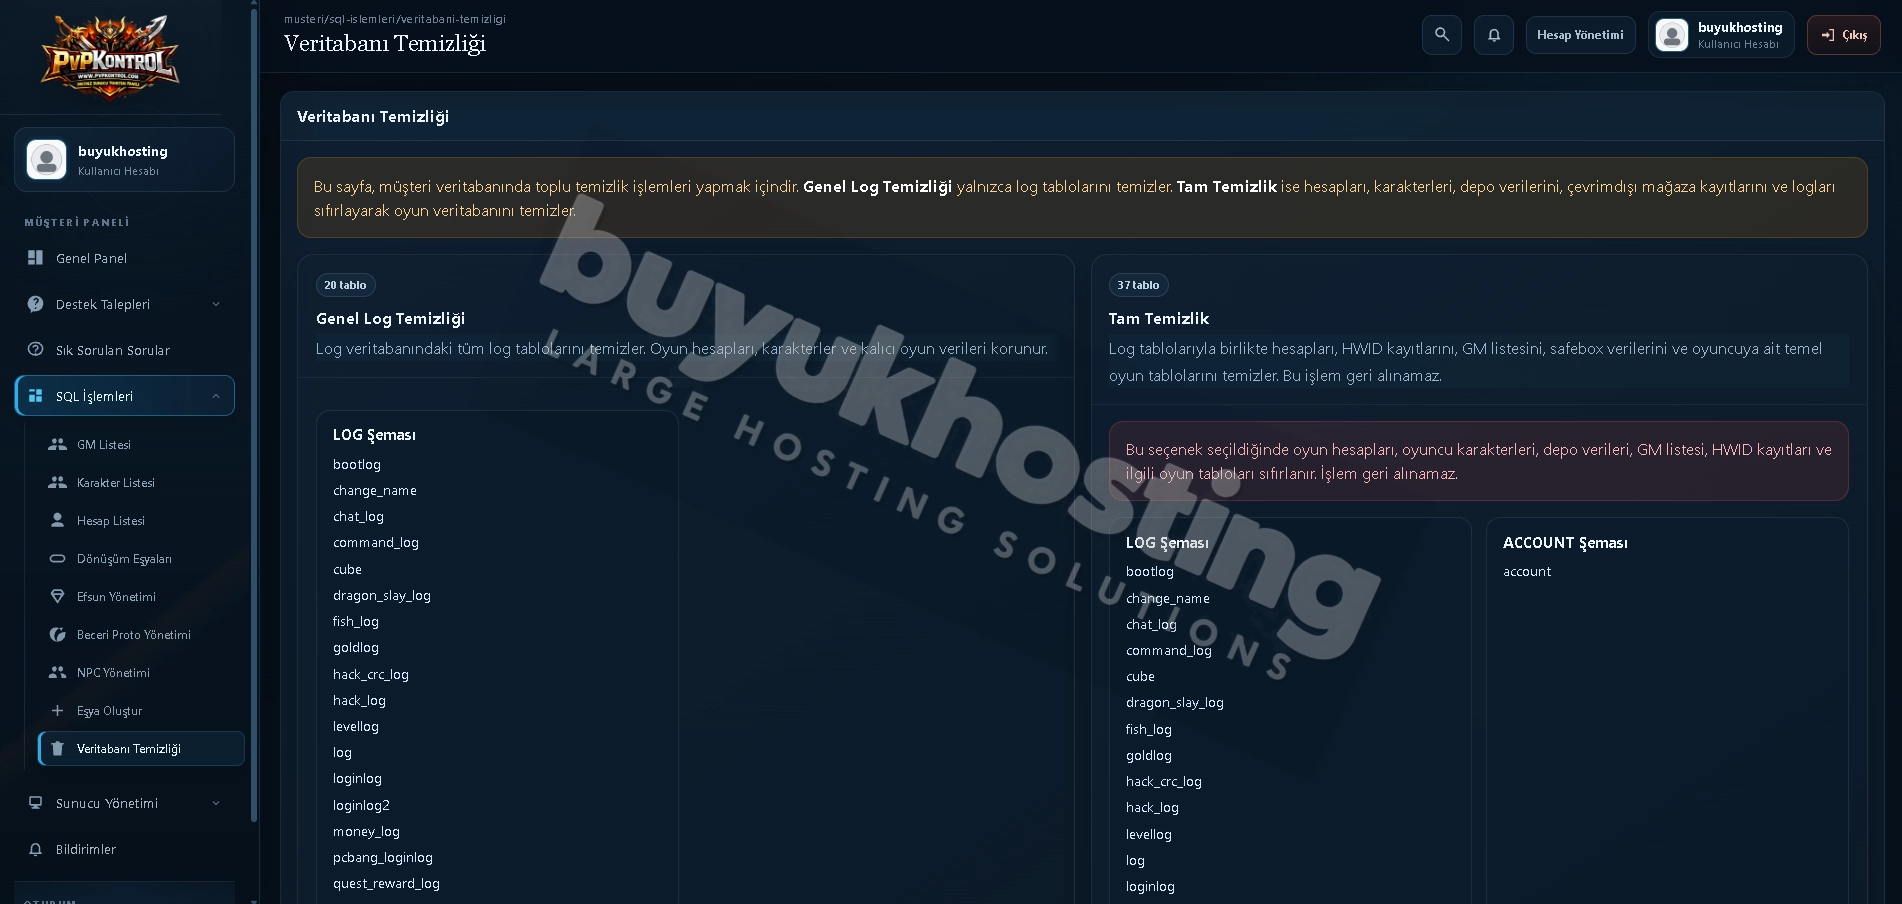Click the Efsun Yönetimi diamond icon
The width and height of the screenshot is (1902, 904).
tap(58, 596)
